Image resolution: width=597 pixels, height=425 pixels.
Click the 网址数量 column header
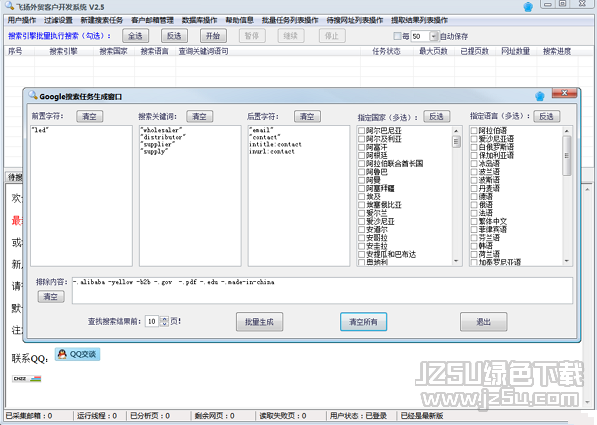click(516, 51)
